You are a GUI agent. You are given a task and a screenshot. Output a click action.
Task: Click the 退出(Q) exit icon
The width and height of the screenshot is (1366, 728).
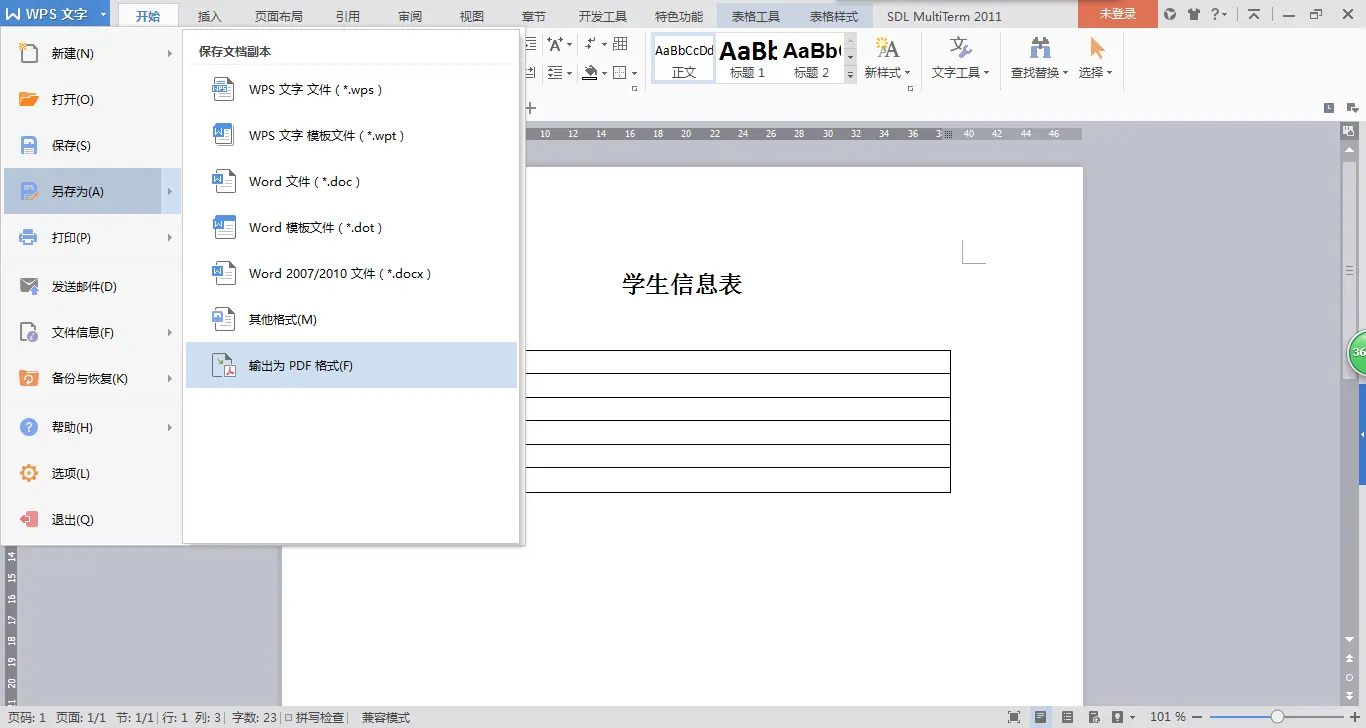[29, 520]
